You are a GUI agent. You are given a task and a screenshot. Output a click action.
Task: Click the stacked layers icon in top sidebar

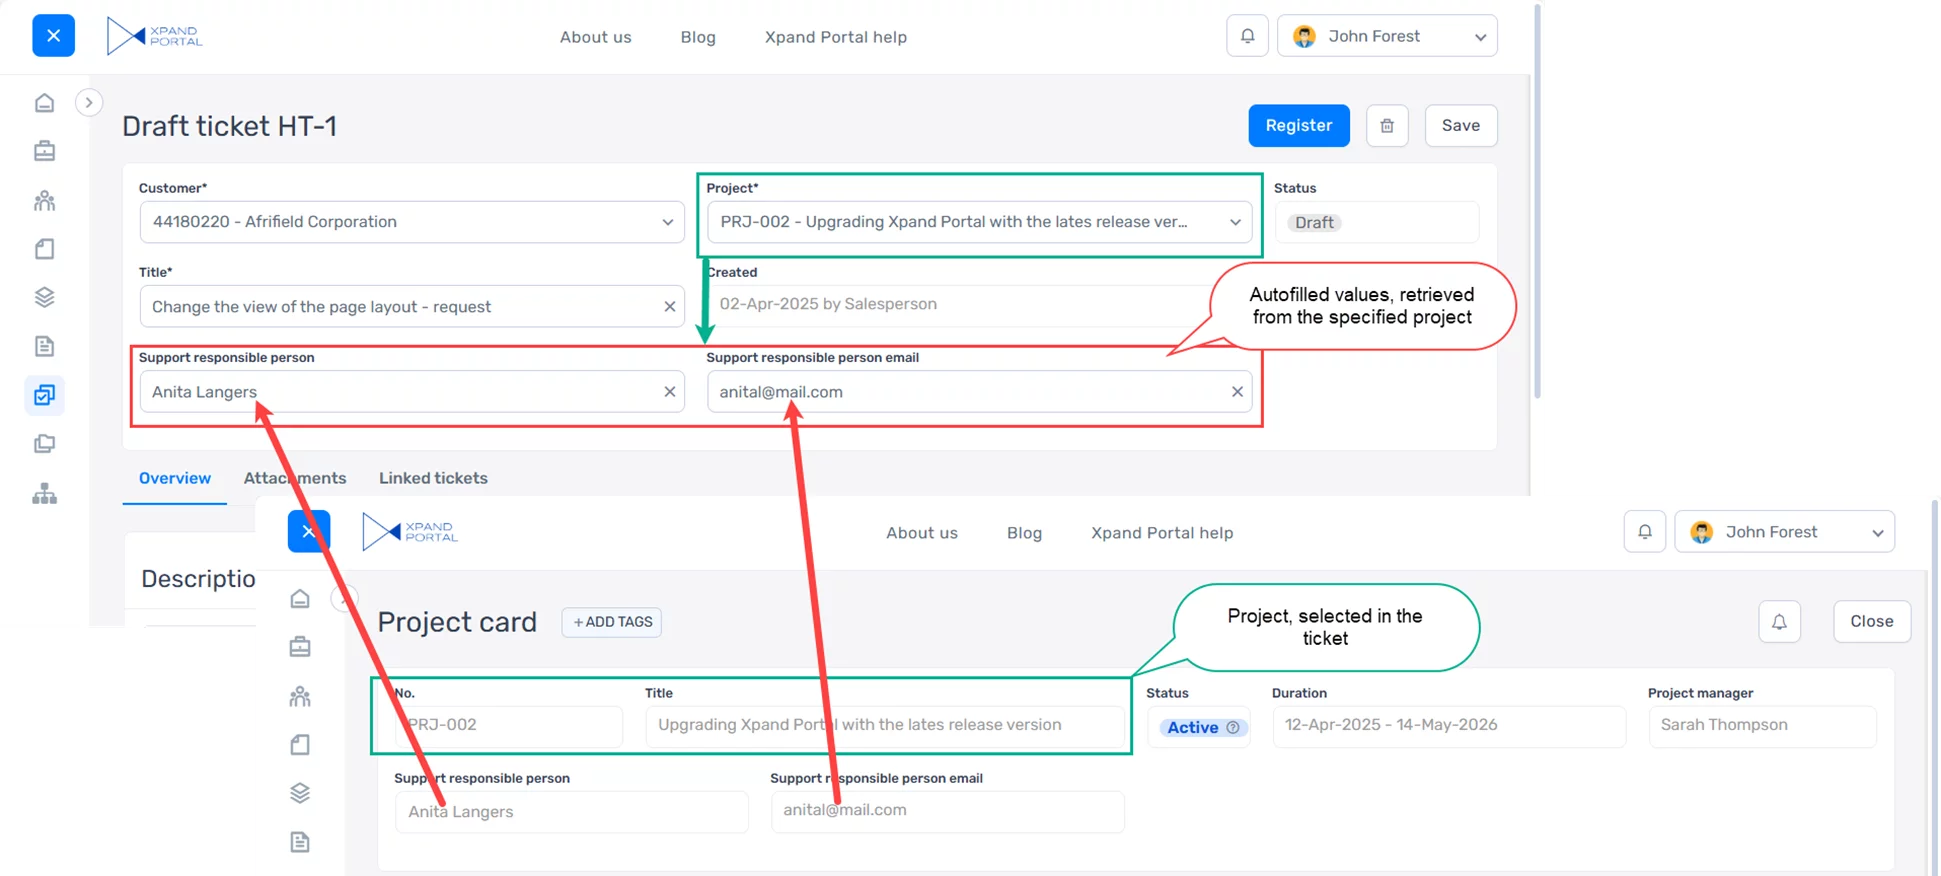tap(44, 297)
